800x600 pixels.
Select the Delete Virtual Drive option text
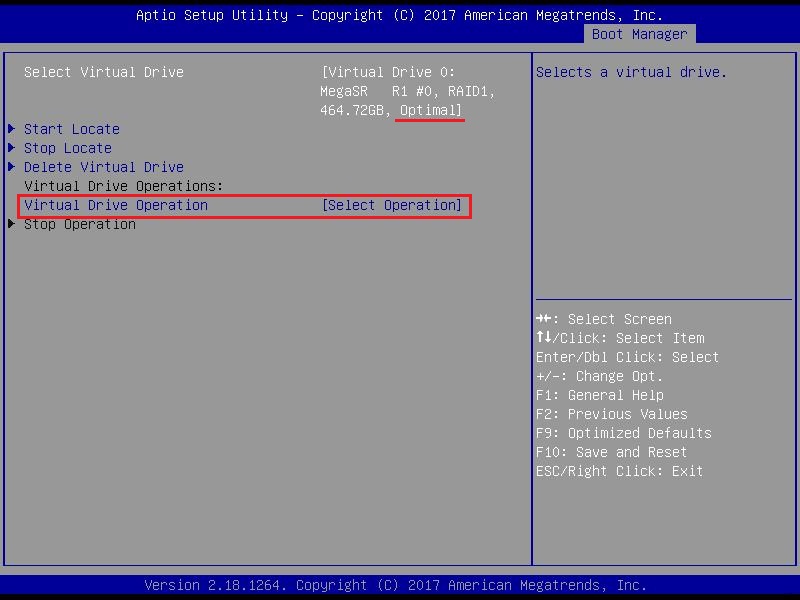[104, 167]
